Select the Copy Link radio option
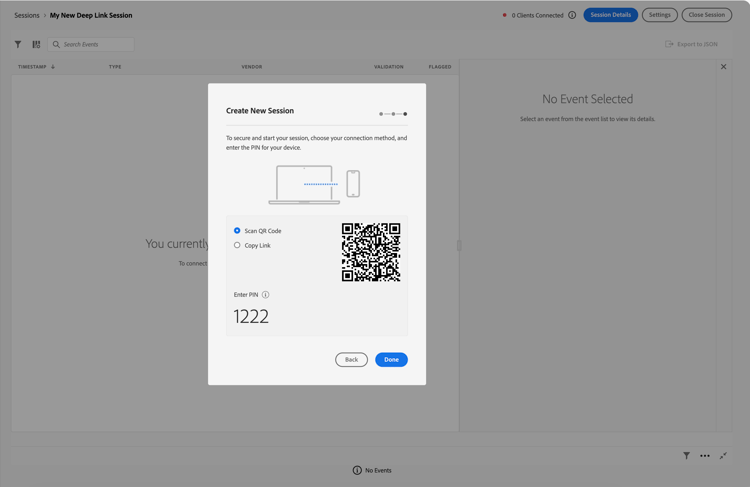Image resolution: width=750 pixels, height=487 pixels. [x=237, y=245]
